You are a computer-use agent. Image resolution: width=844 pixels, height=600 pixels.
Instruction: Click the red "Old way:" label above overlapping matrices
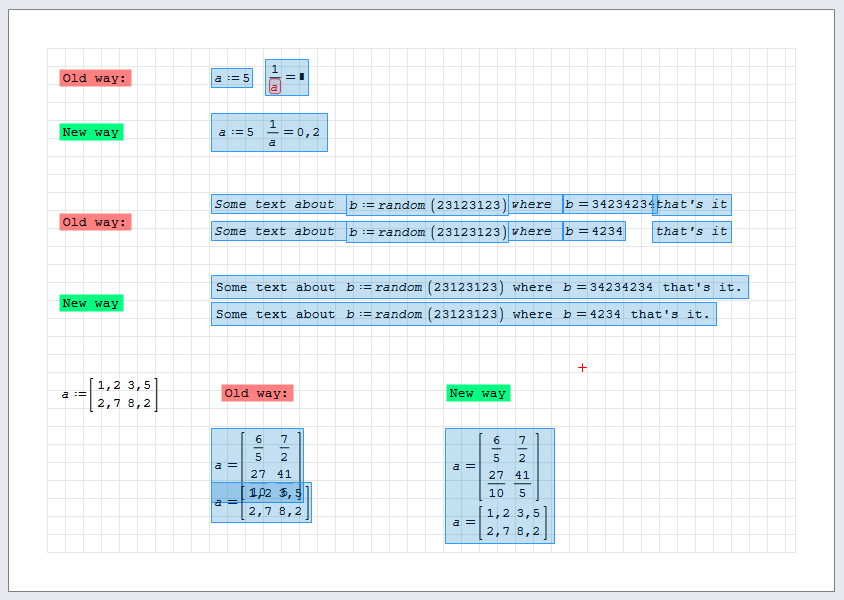[257, 393]
